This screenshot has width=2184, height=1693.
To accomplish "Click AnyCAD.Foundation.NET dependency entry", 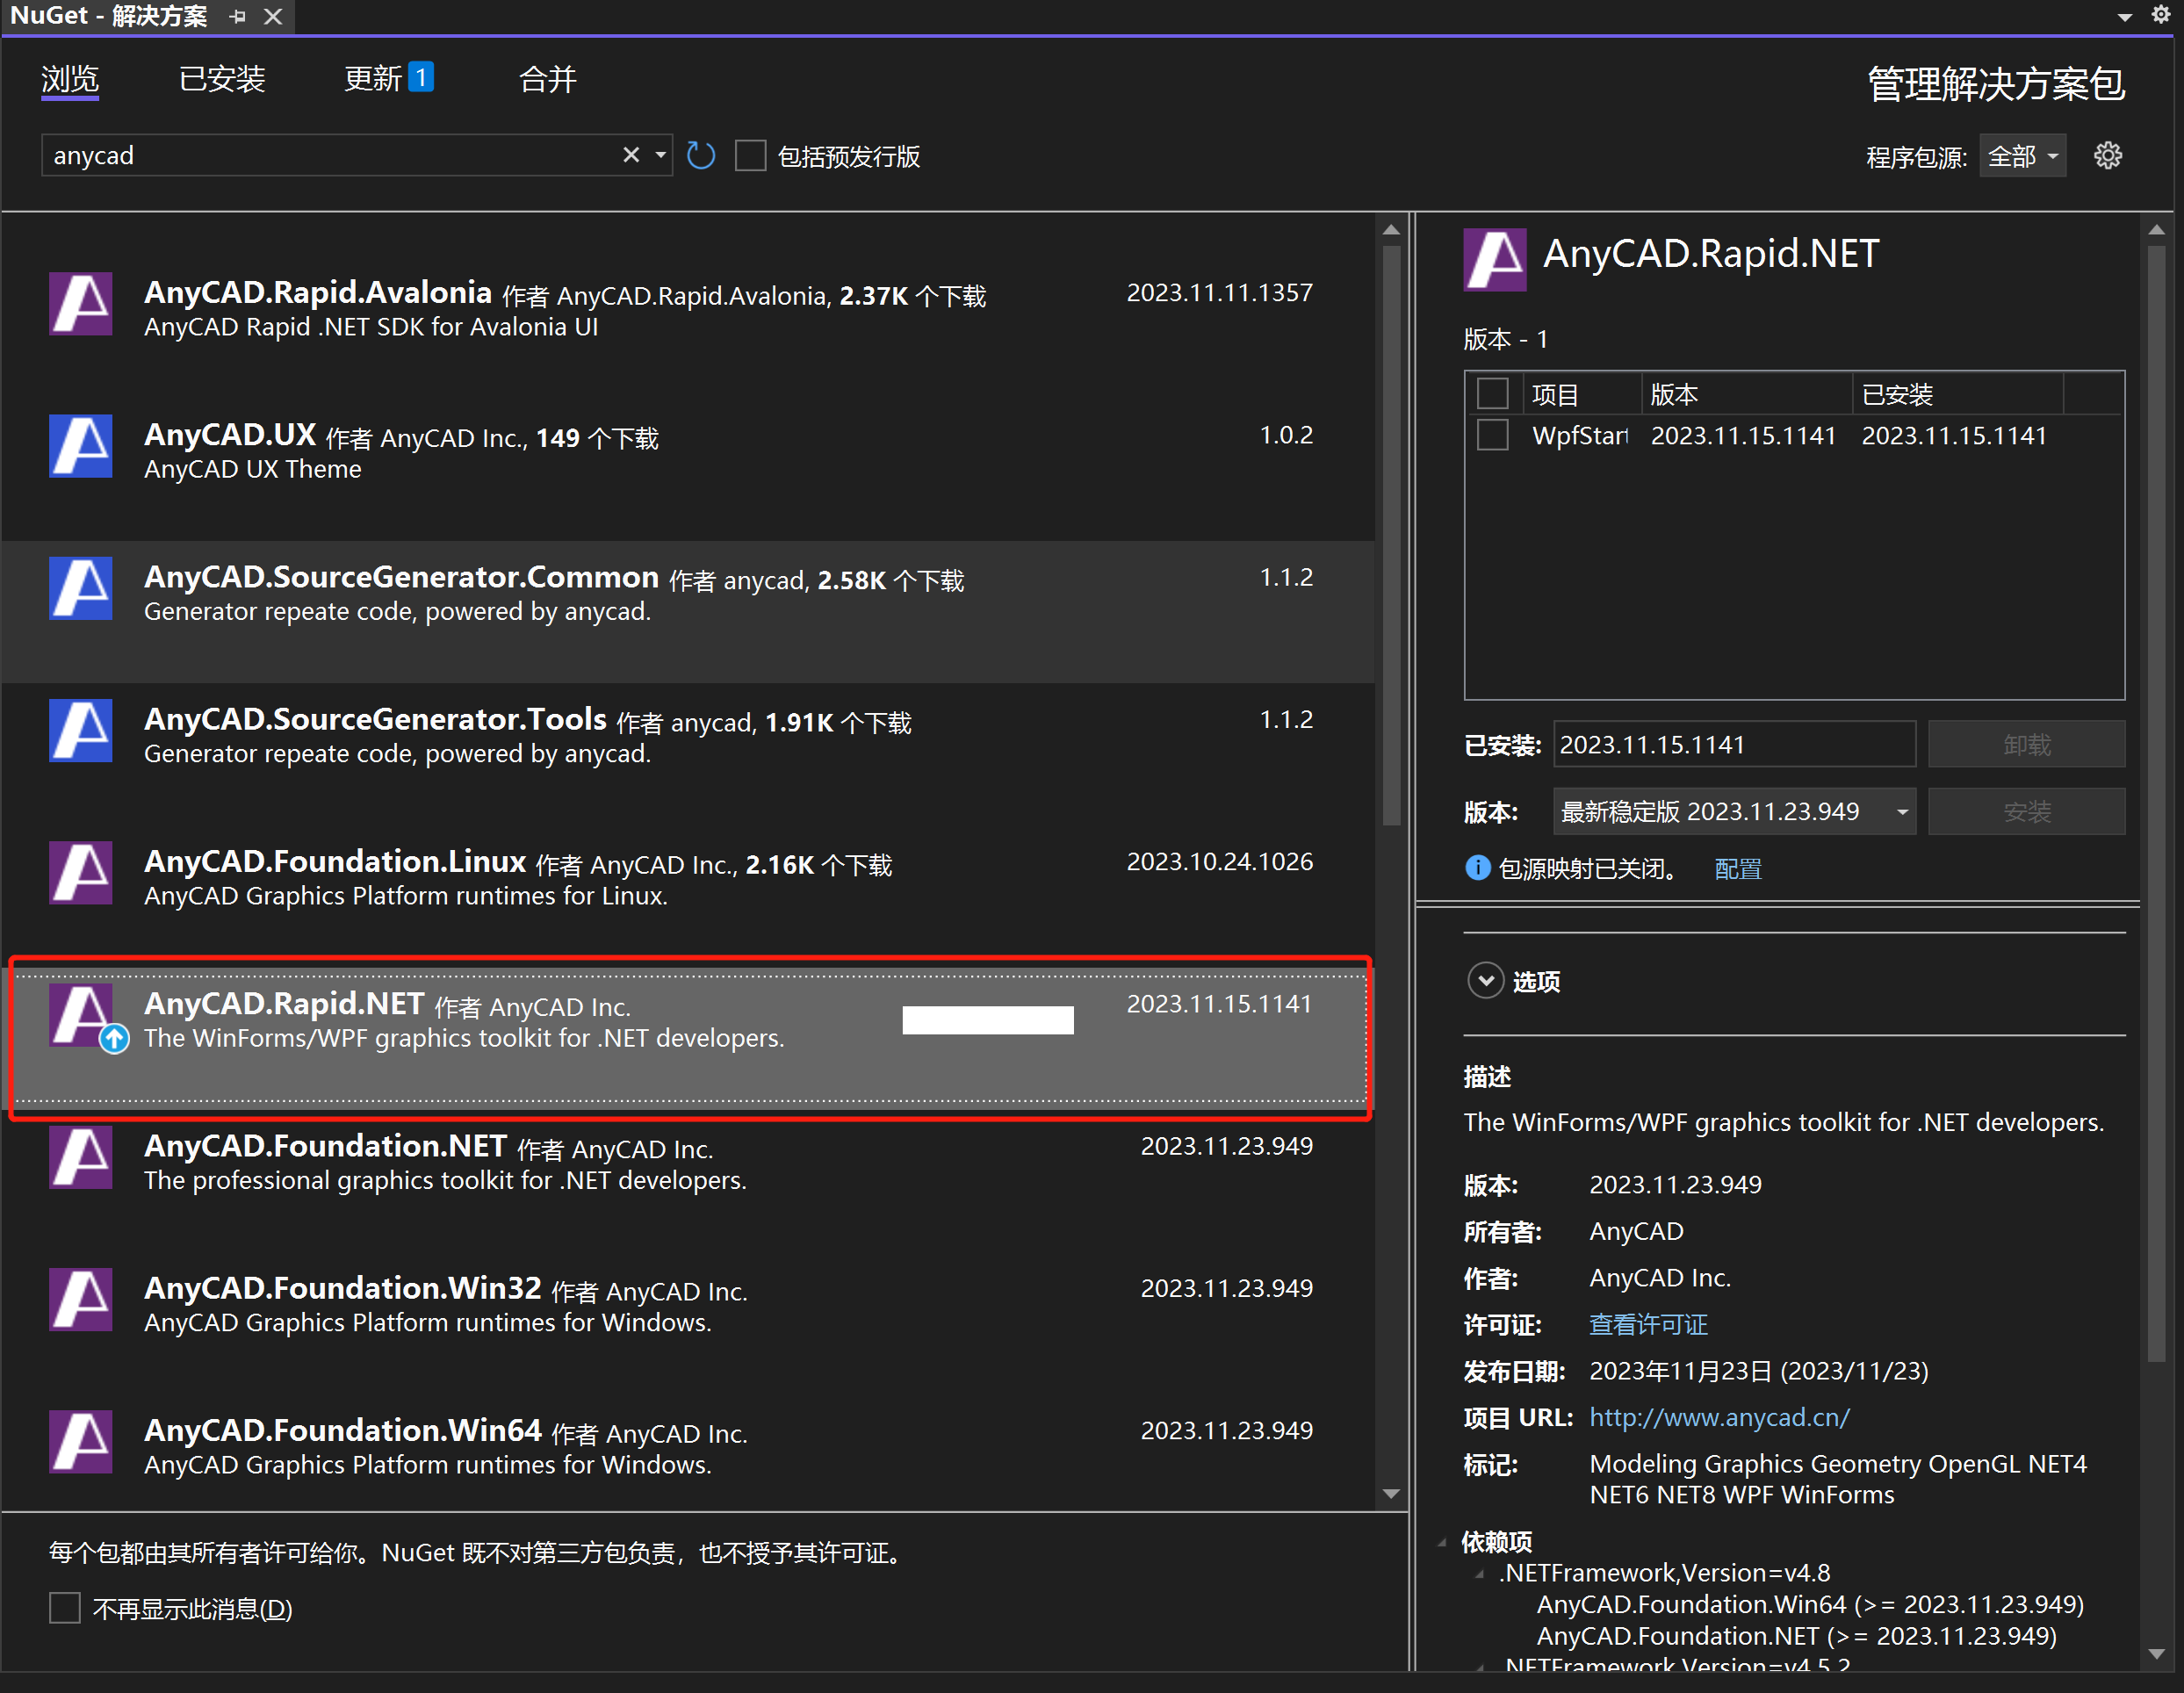I will point(1797,1636).
